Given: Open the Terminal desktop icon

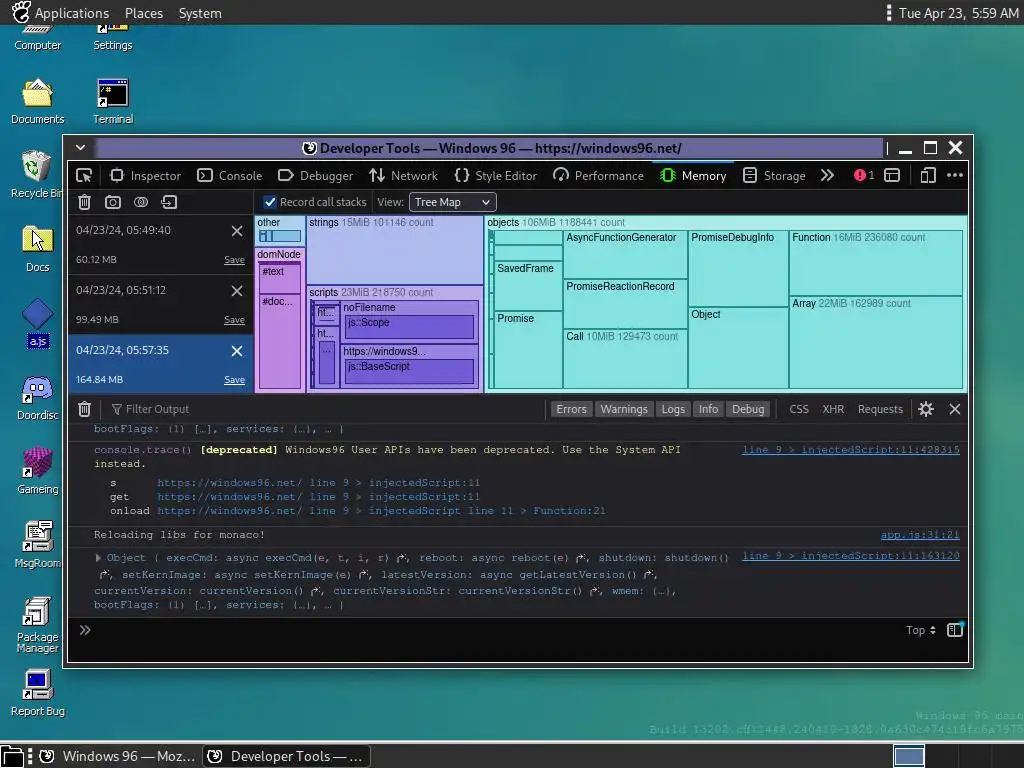Looking at the screenshot, I should [113, 102].
